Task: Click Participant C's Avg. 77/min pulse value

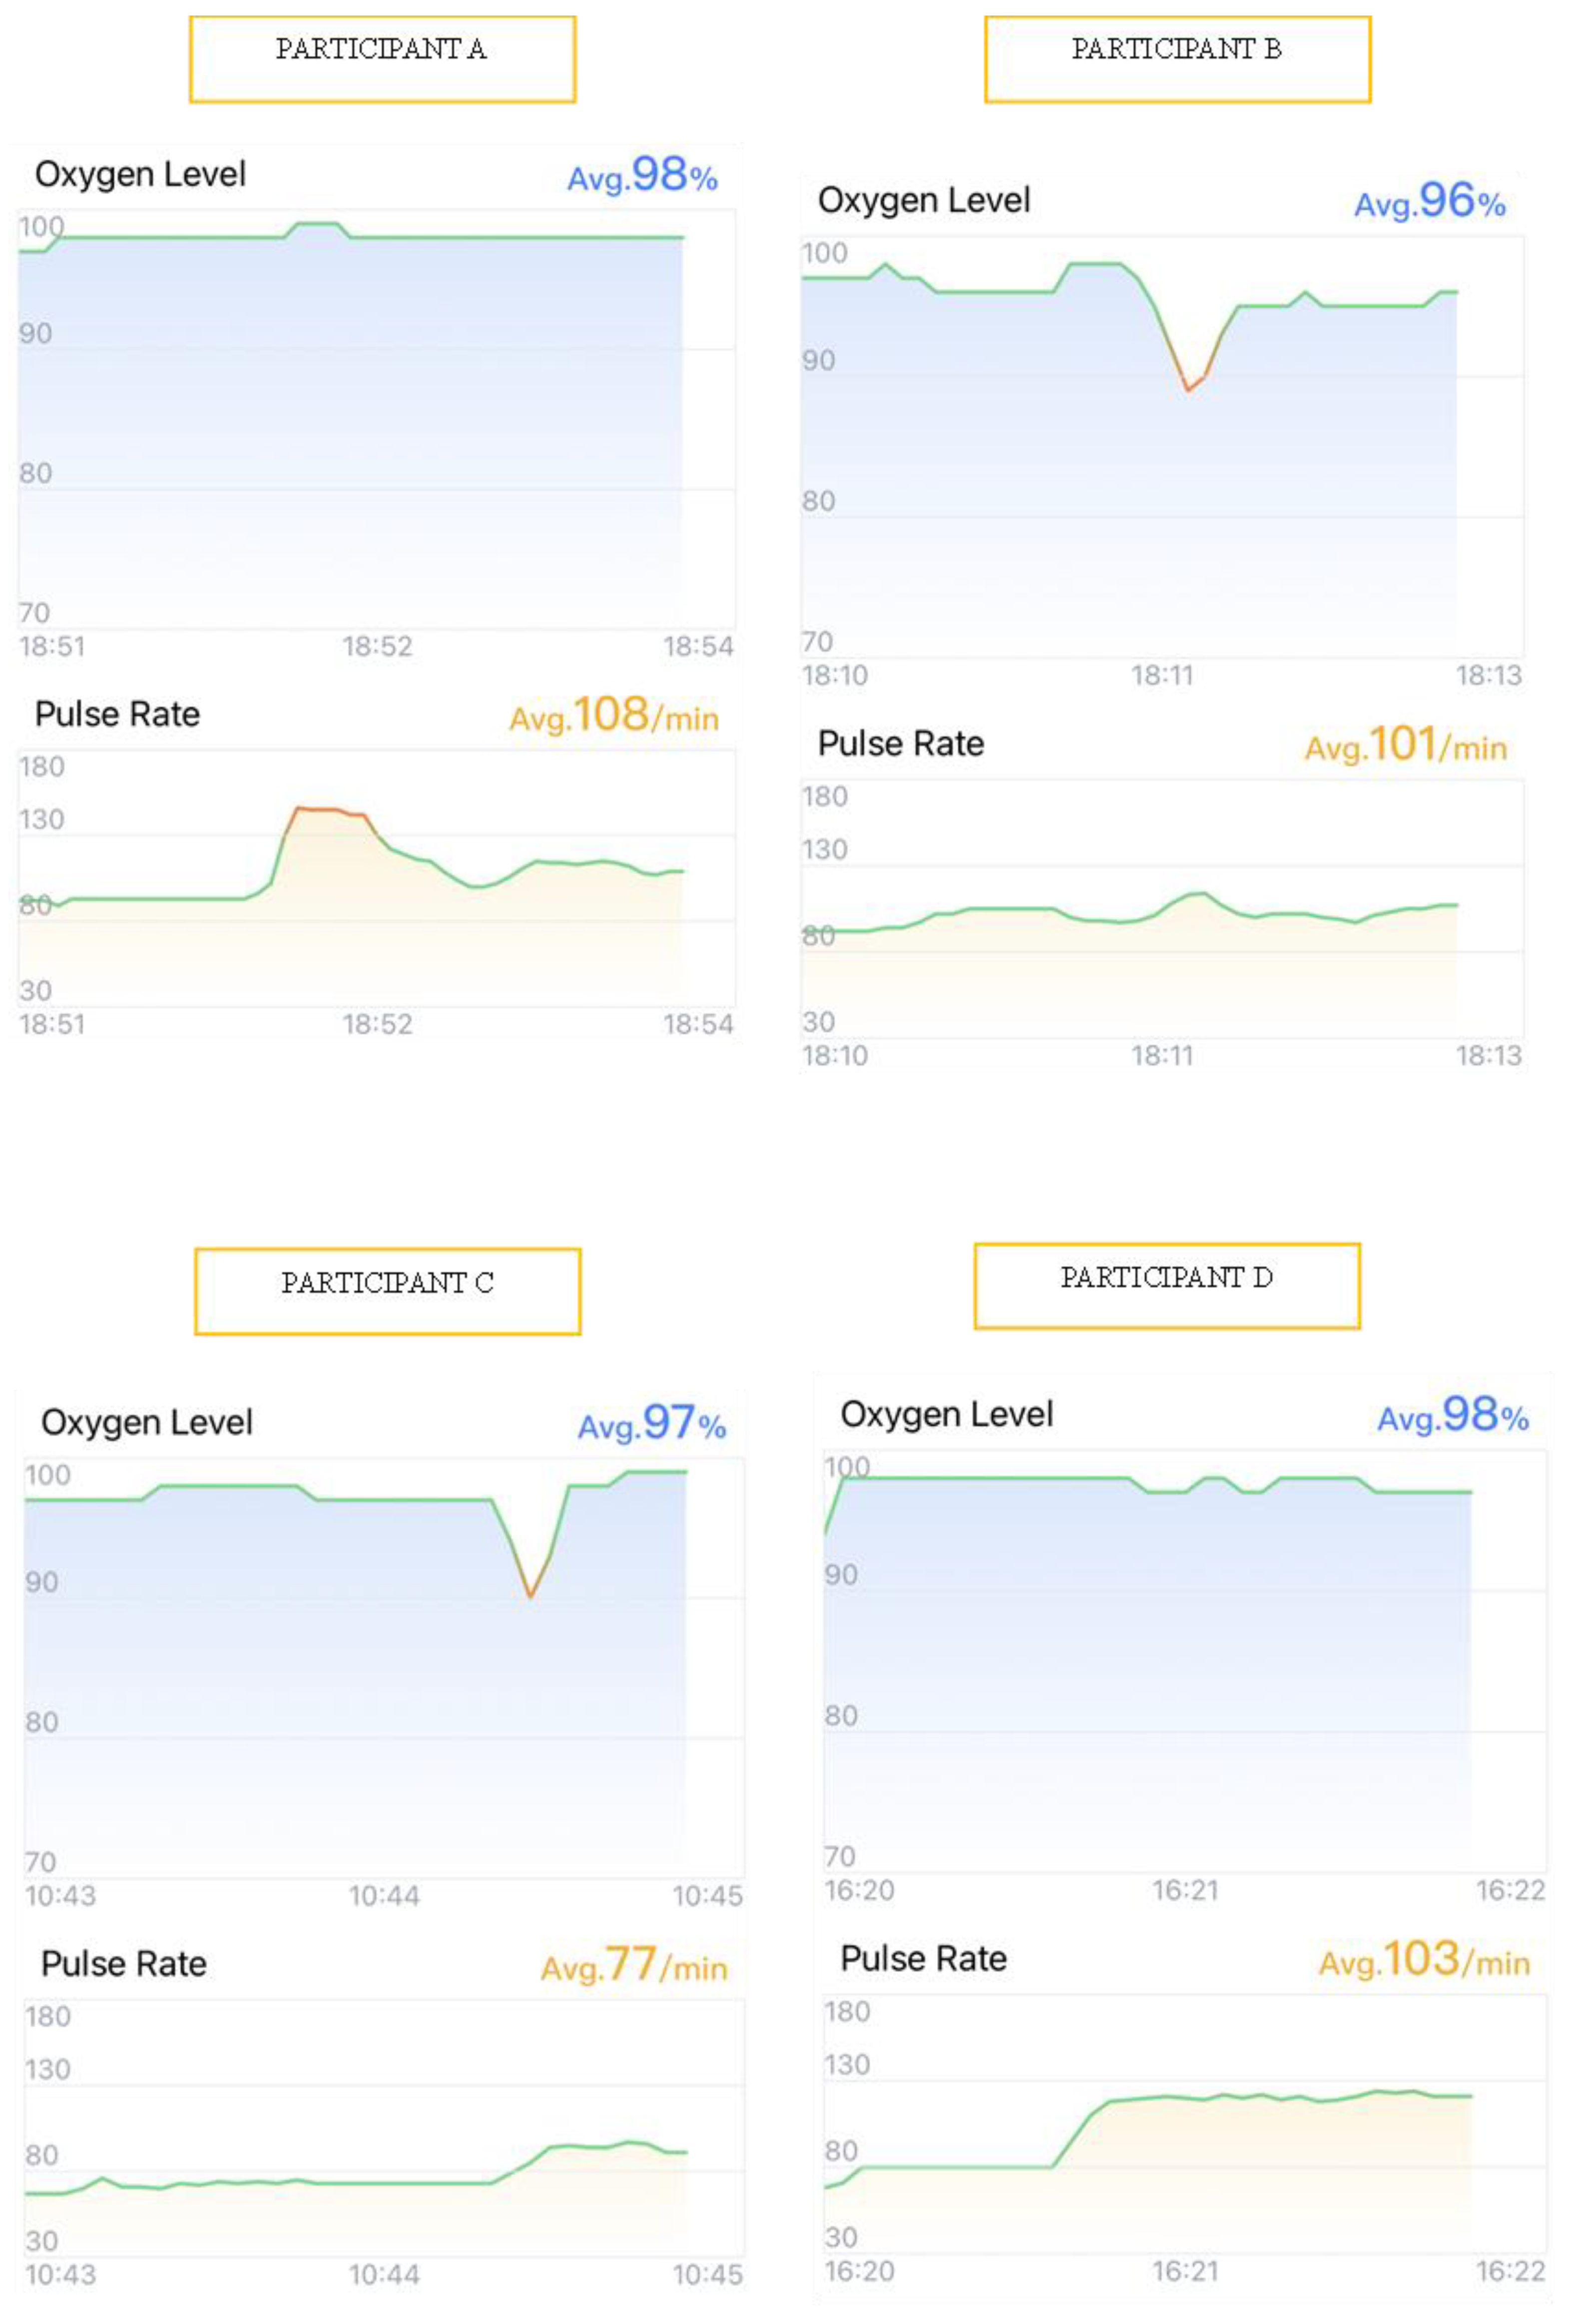Action: (x=633, y=1965)
